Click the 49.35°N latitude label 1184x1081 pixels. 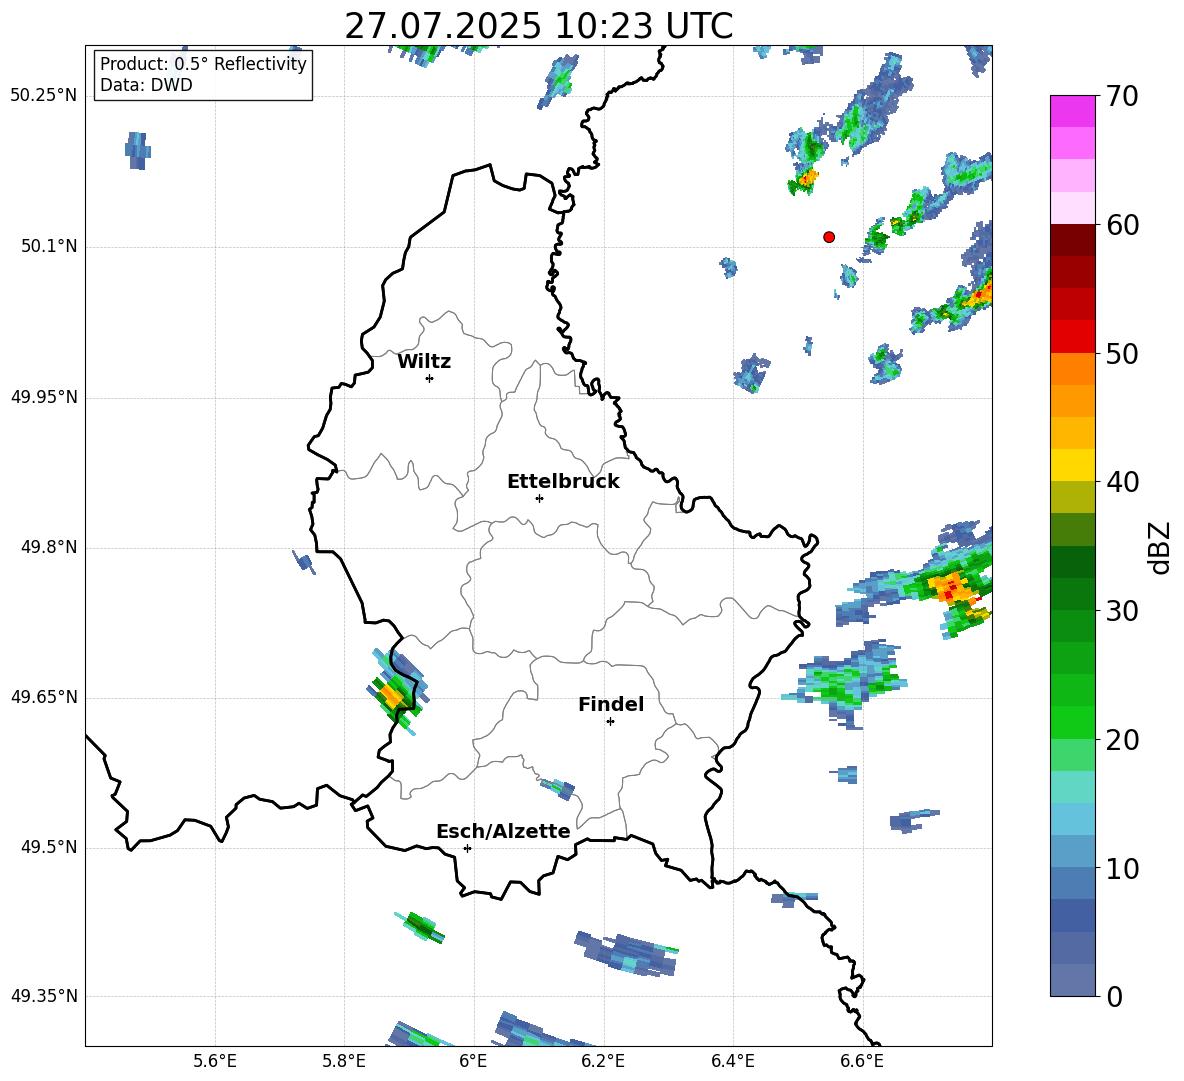44,996
